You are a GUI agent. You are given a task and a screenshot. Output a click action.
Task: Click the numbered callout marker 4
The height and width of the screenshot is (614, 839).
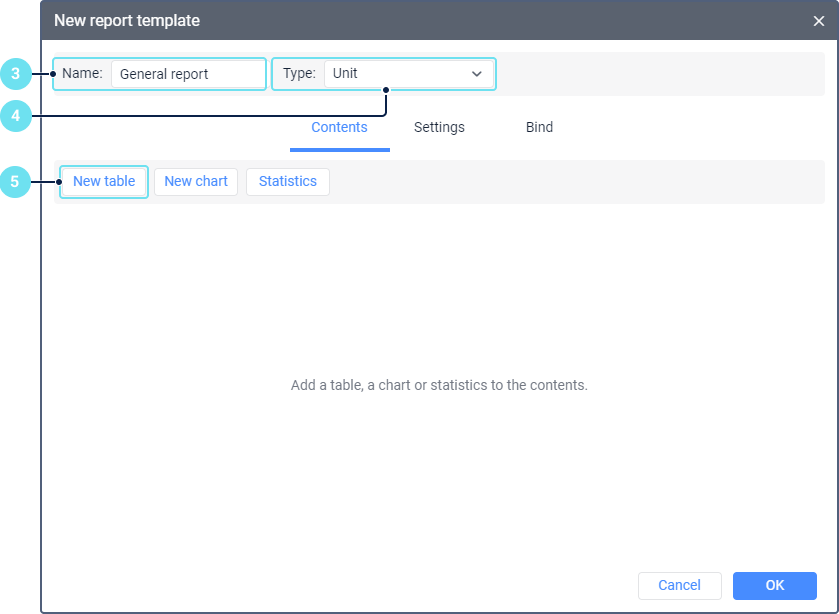pyautogui.click(x=15, y=116)
